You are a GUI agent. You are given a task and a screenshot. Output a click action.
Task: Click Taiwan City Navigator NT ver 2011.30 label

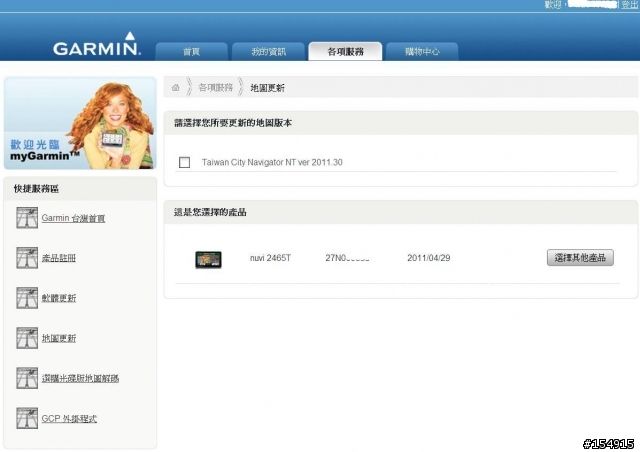(272, 162)
